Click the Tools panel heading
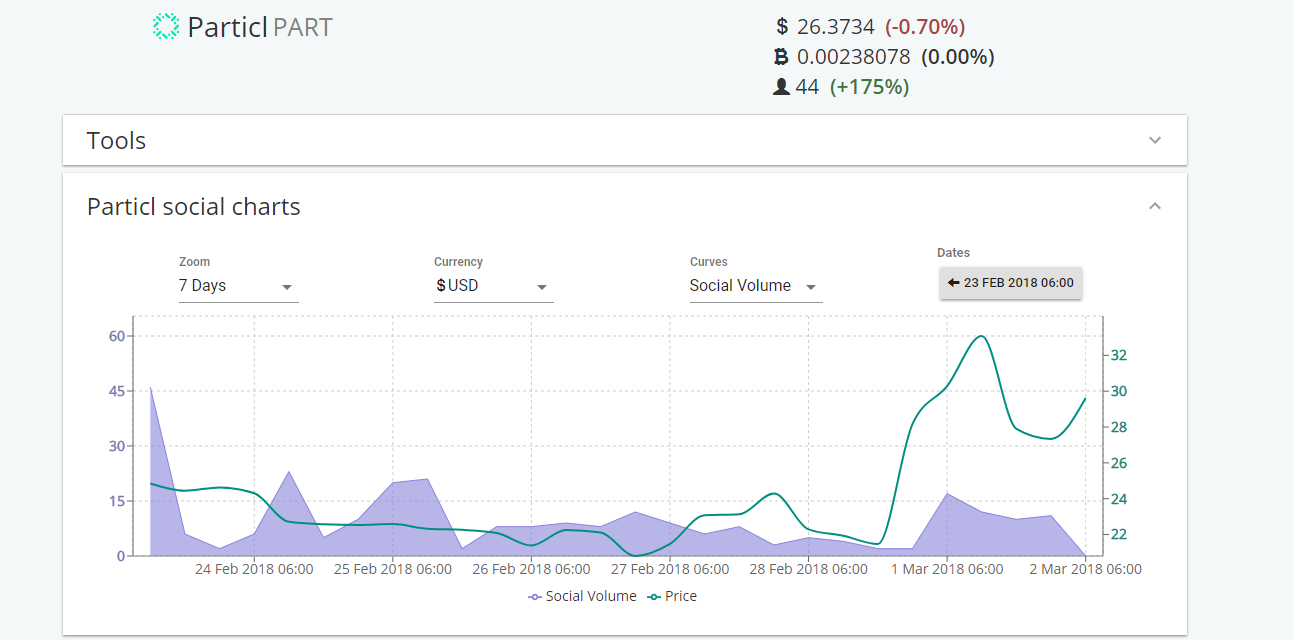This screenshot has height=640, width=1294. point(116,141)
